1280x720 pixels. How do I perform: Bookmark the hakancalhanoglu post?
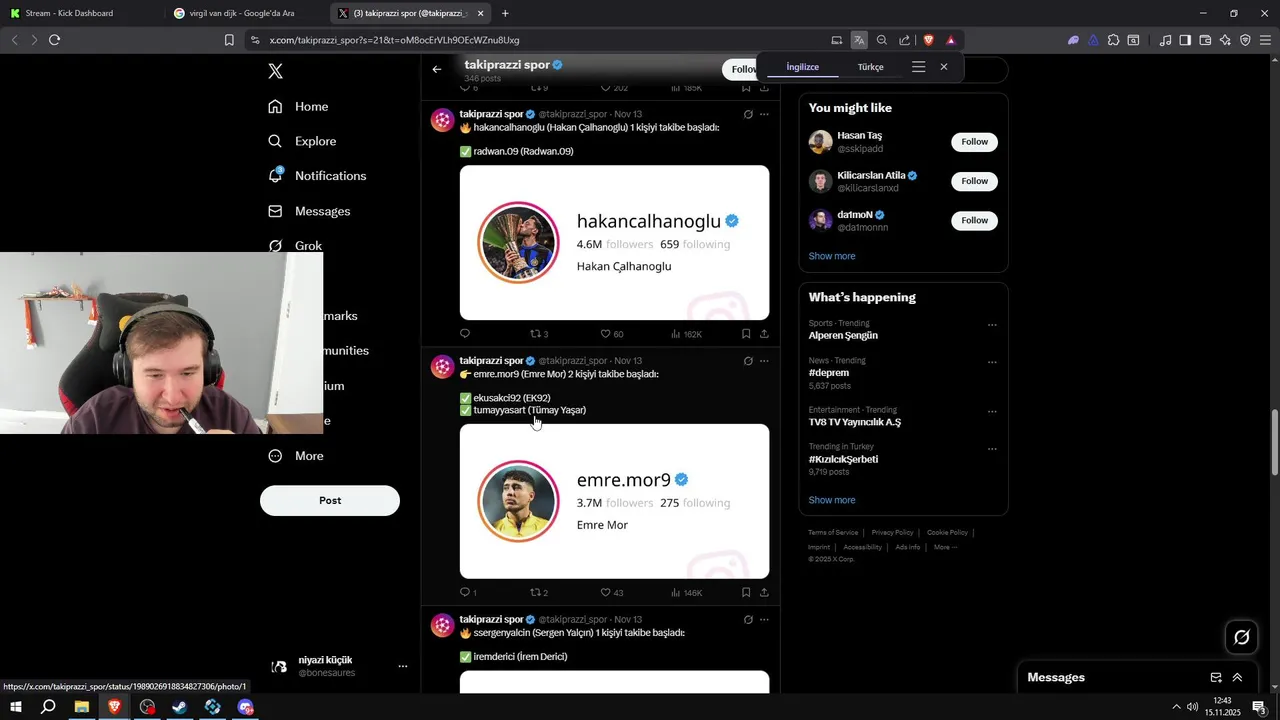(x=746, y=334)
